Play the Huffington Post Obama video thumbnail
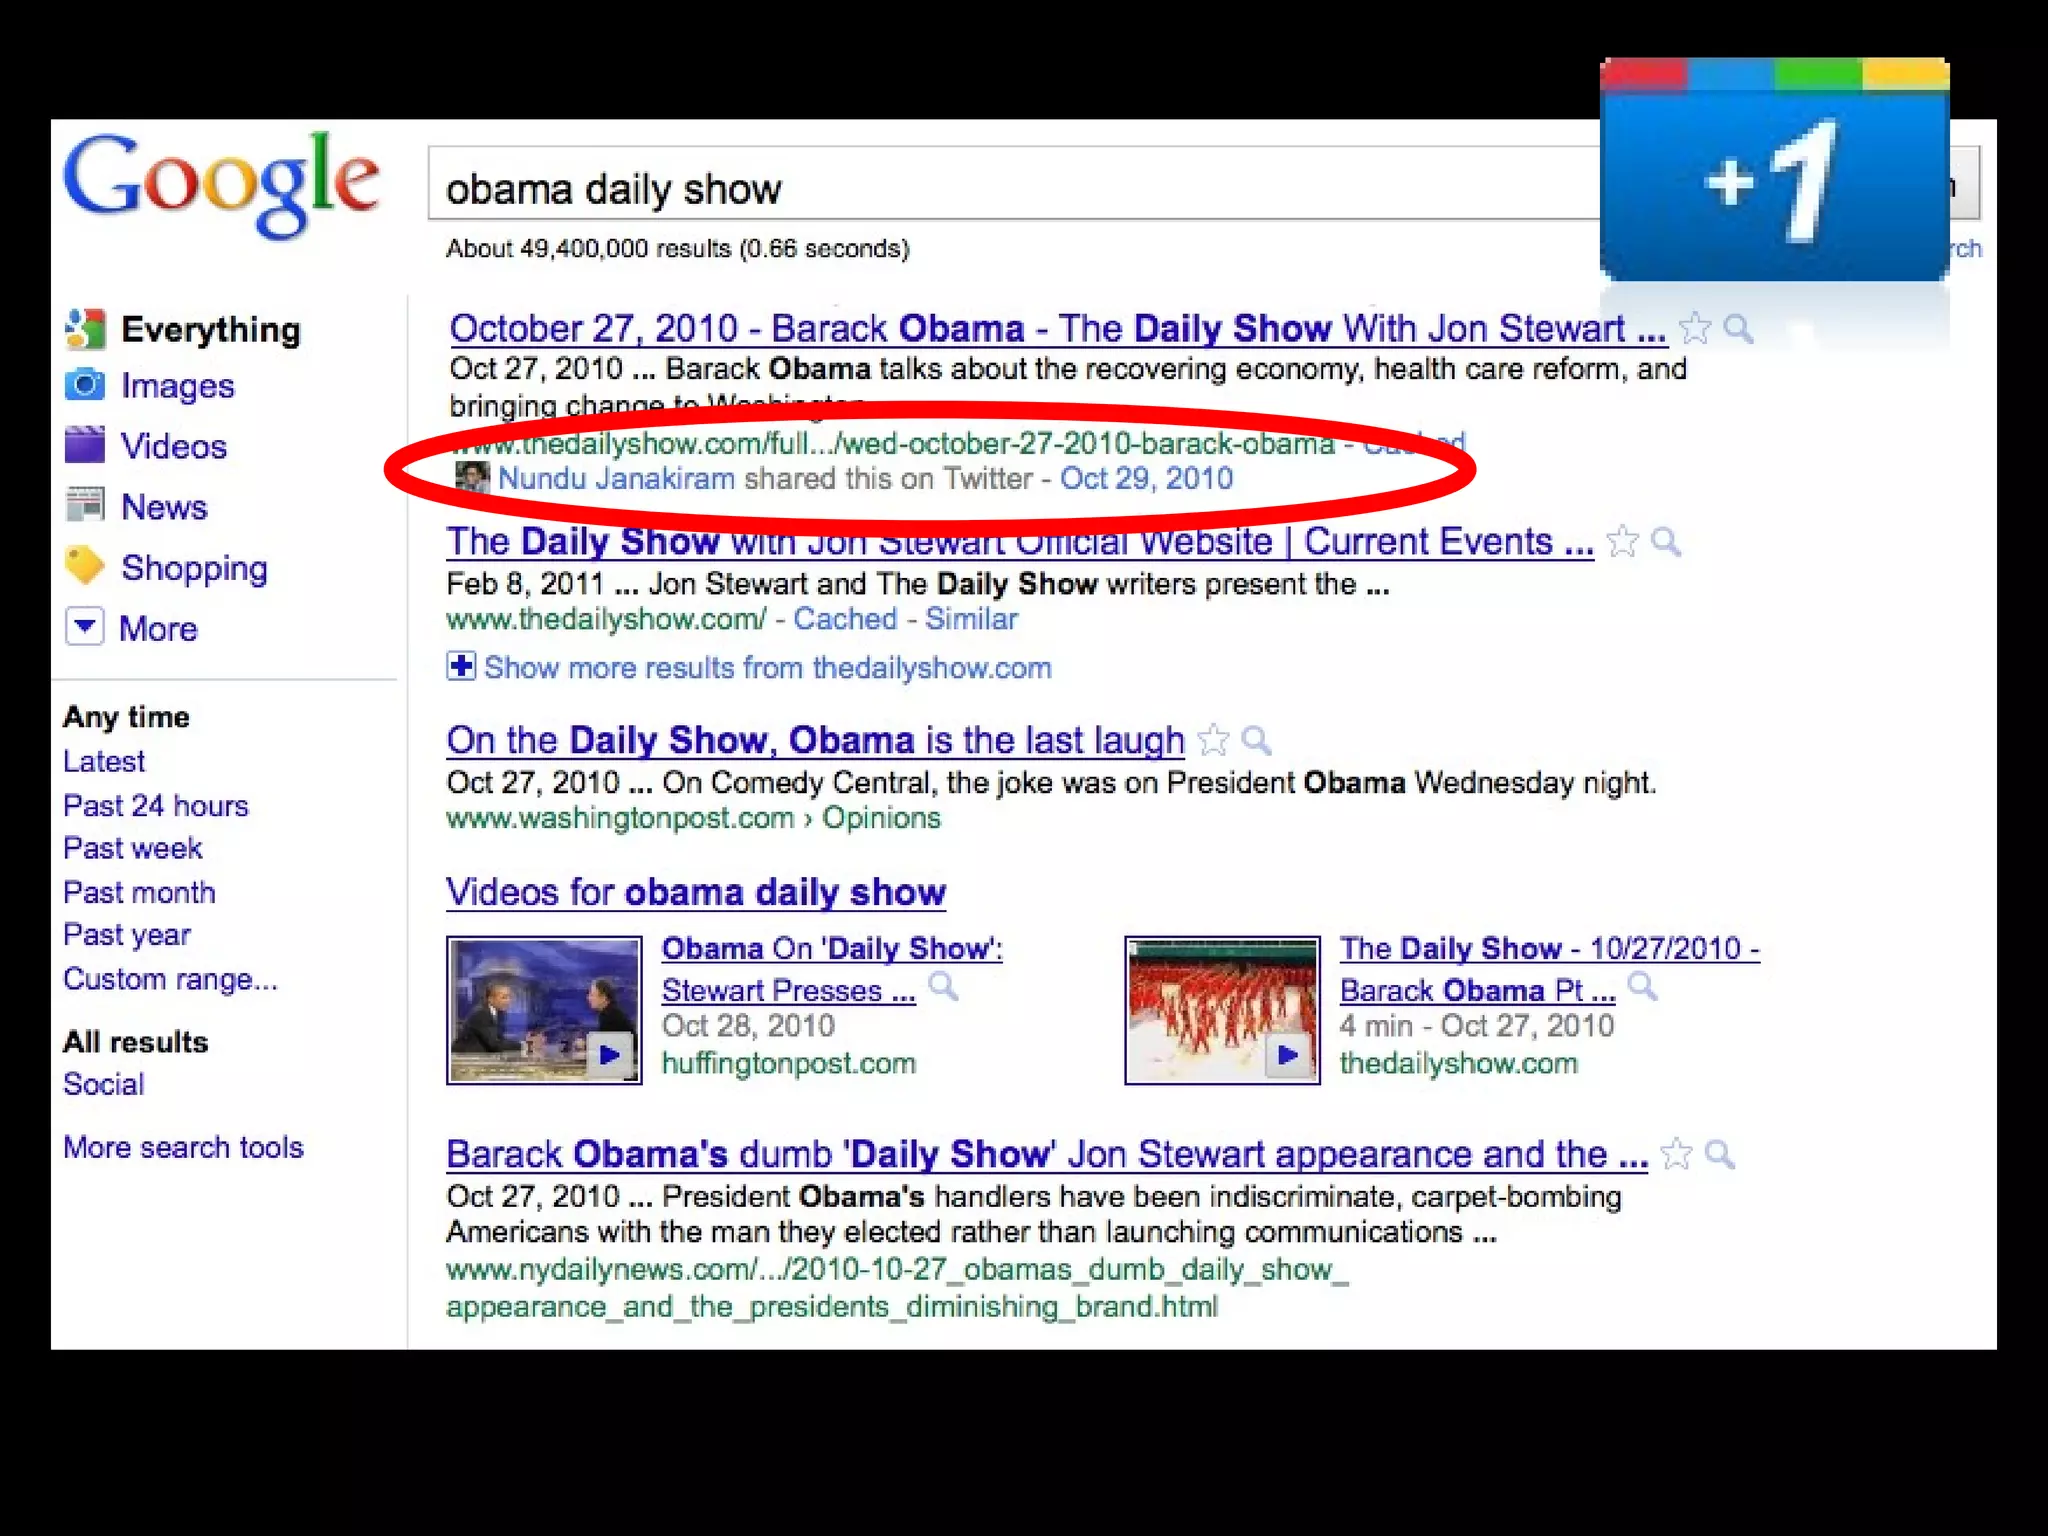 544,1010
